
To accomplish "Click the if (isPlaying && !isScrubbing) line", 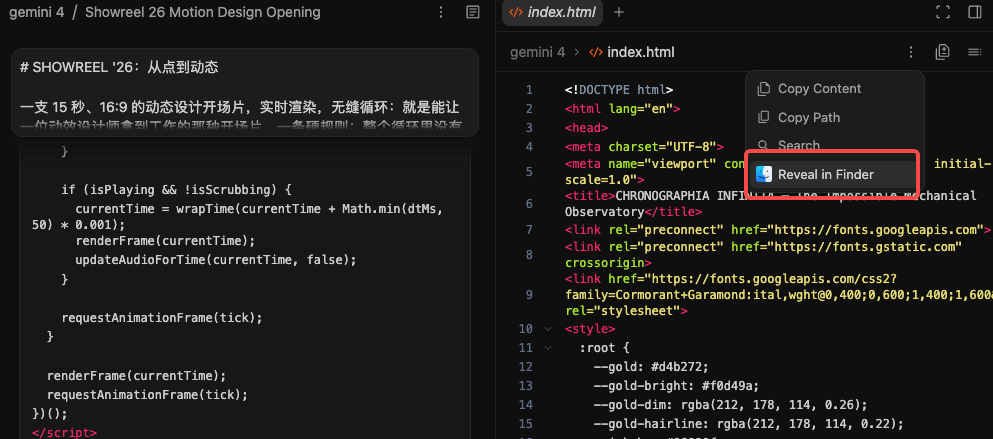I will (x=176, y=189).
